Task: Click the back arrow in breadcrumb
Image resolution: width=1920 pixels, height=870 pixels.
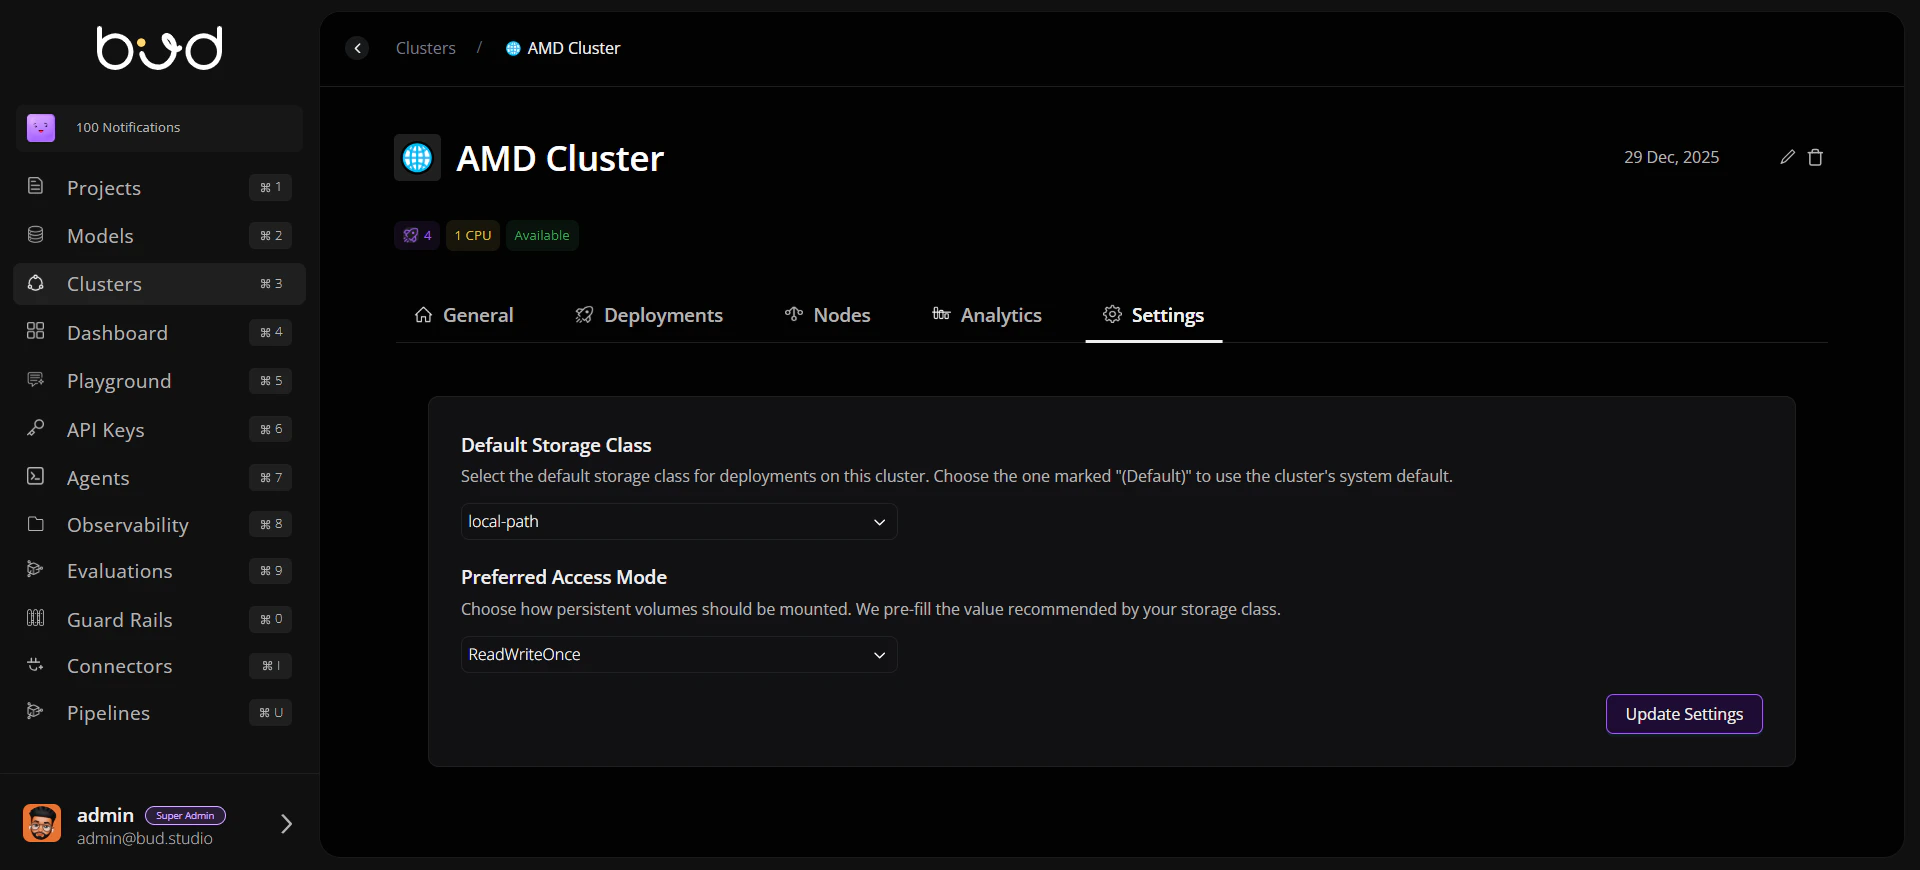Action: [357, 48]
